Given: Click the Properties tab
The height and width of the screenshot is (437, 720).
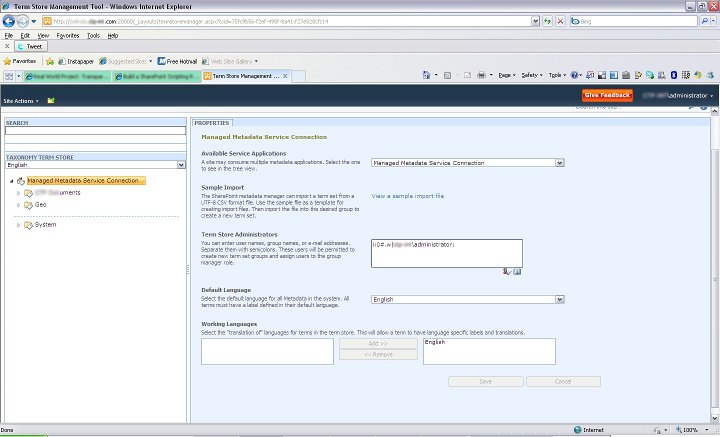Looking at the screenshot, I should 212,123.
